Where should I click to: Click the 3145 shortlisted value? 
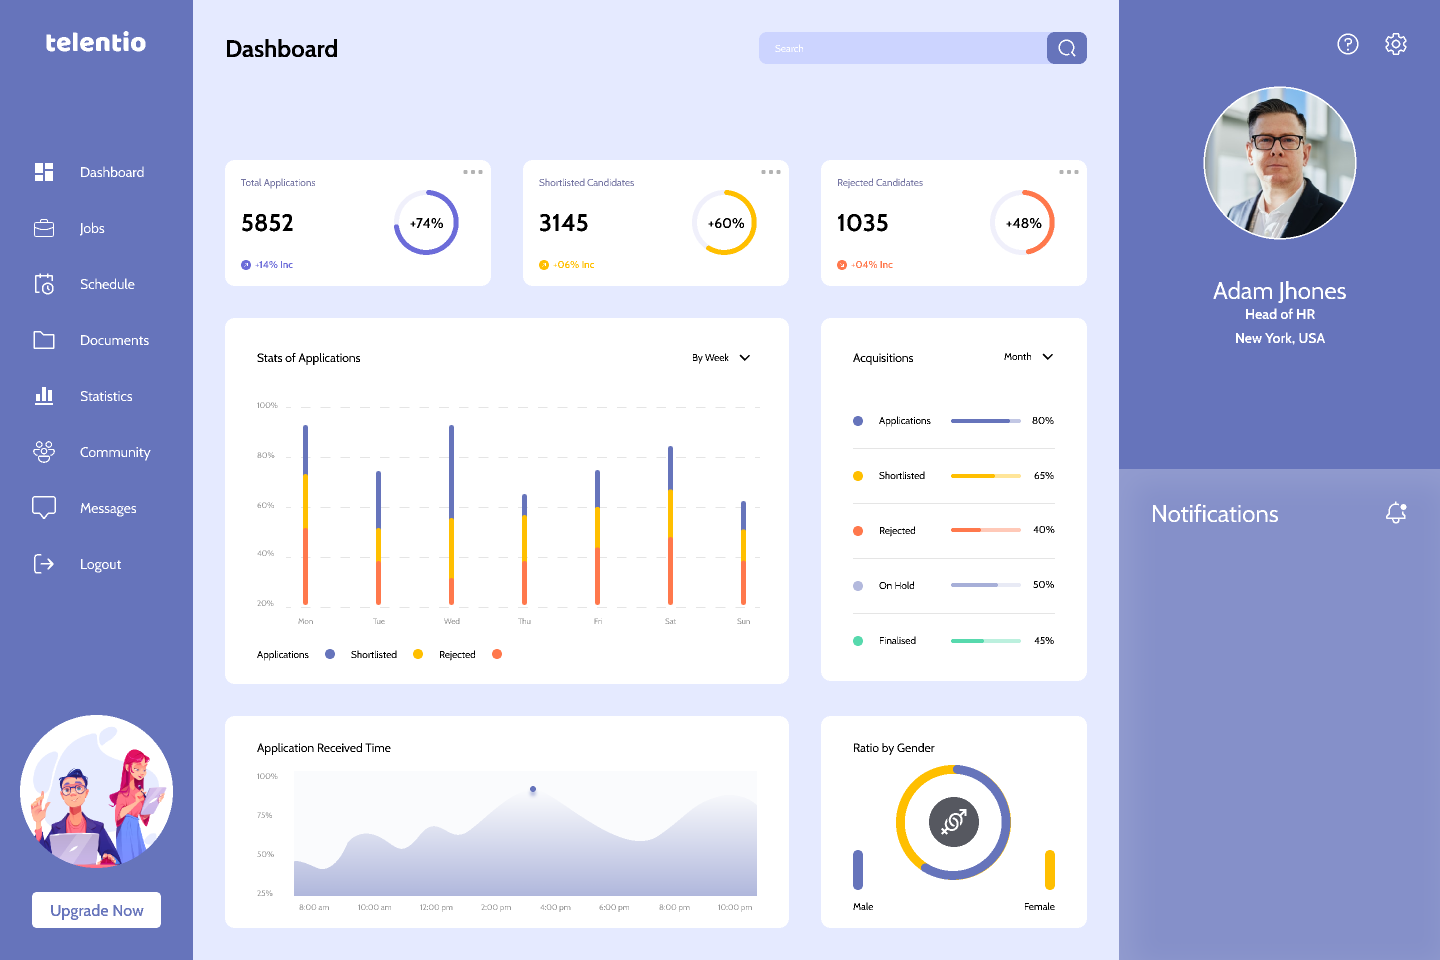click(564, 223)
